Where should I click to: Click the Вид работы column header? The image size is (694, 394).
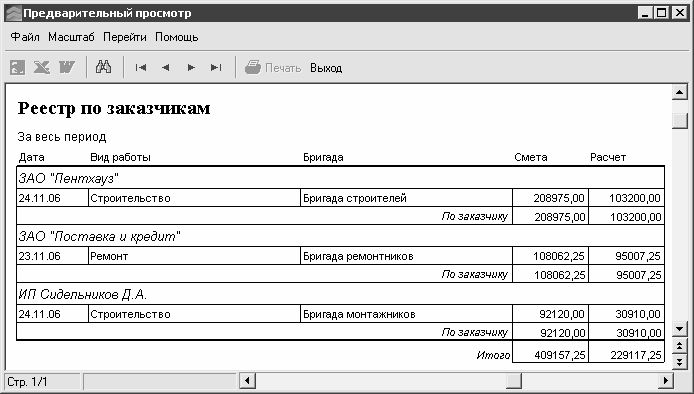click(x=120, y=158)
